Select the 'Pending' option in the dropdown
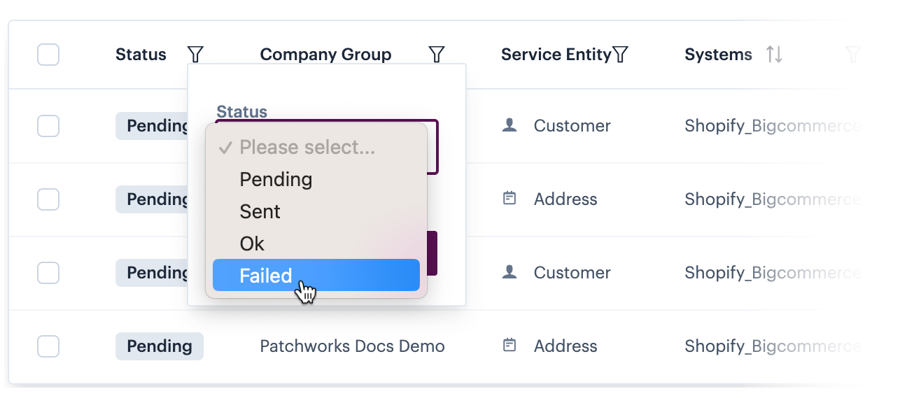Image resolution: width=900 pixels, height=403 pixels. pos(276,180)
